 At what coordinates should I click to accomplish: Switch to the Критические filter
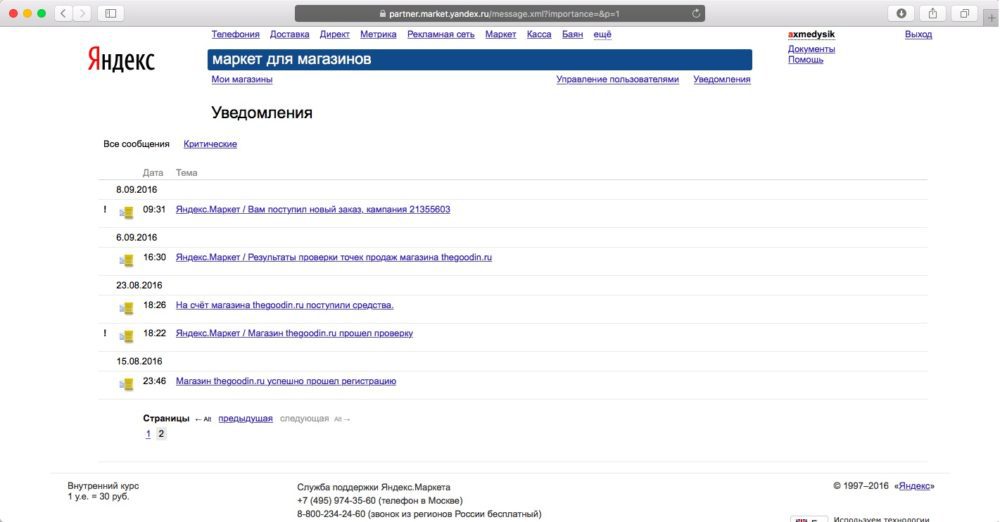210,144
